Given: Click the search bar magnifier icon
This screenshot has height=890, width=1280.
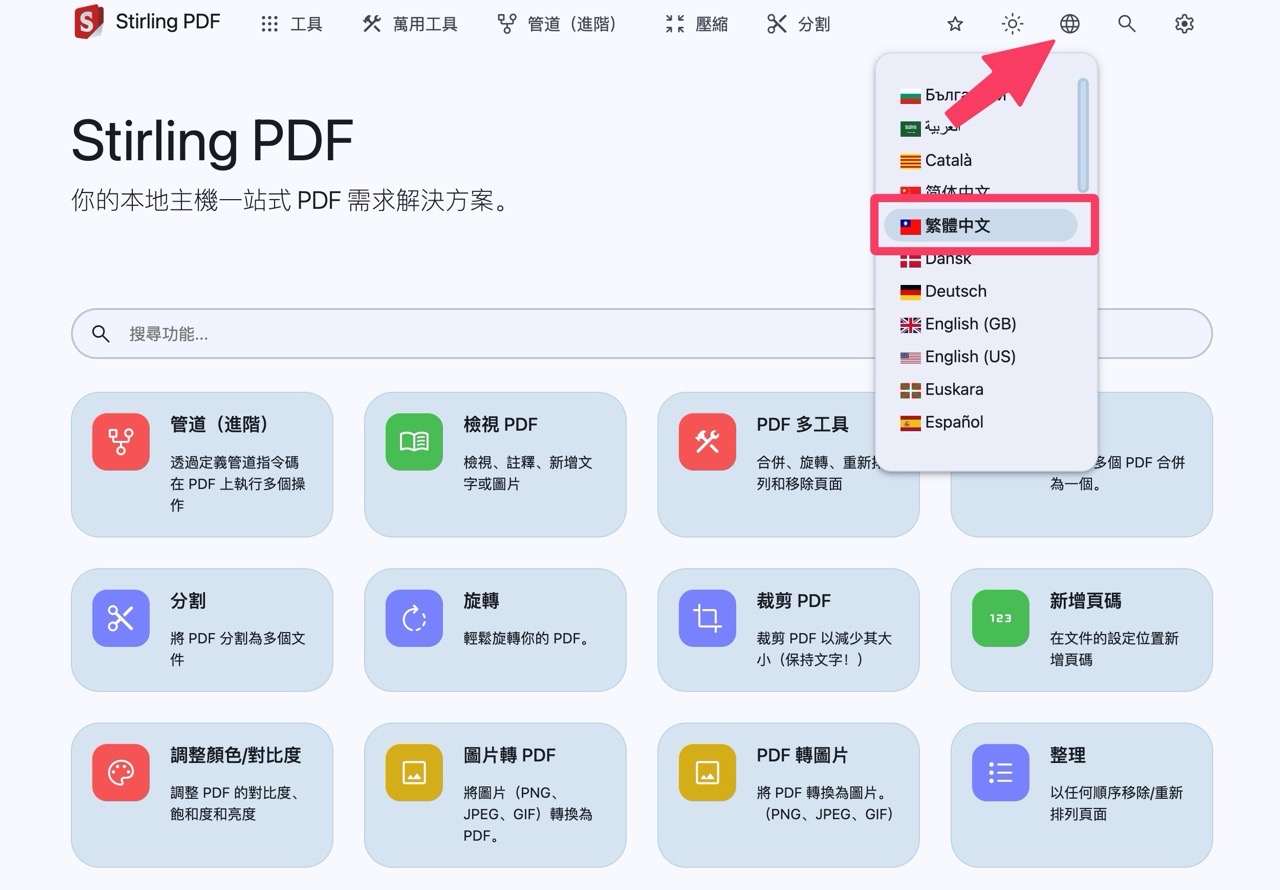Looking at the screenshot, I should tap(101, 334).
